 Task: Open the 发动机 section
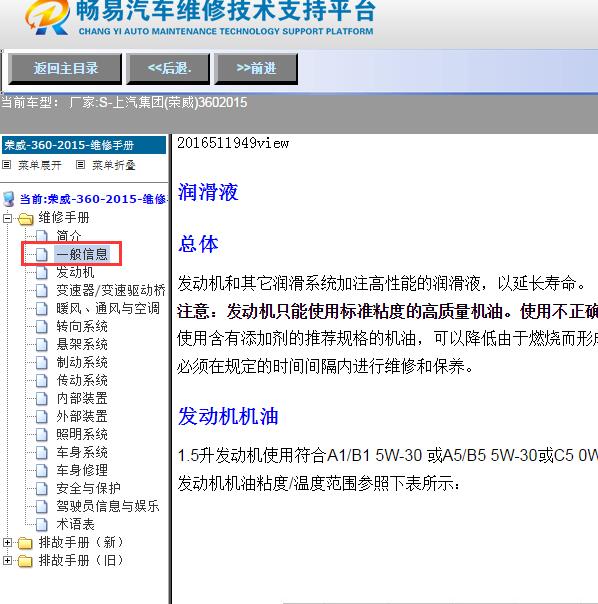[75, 272]
